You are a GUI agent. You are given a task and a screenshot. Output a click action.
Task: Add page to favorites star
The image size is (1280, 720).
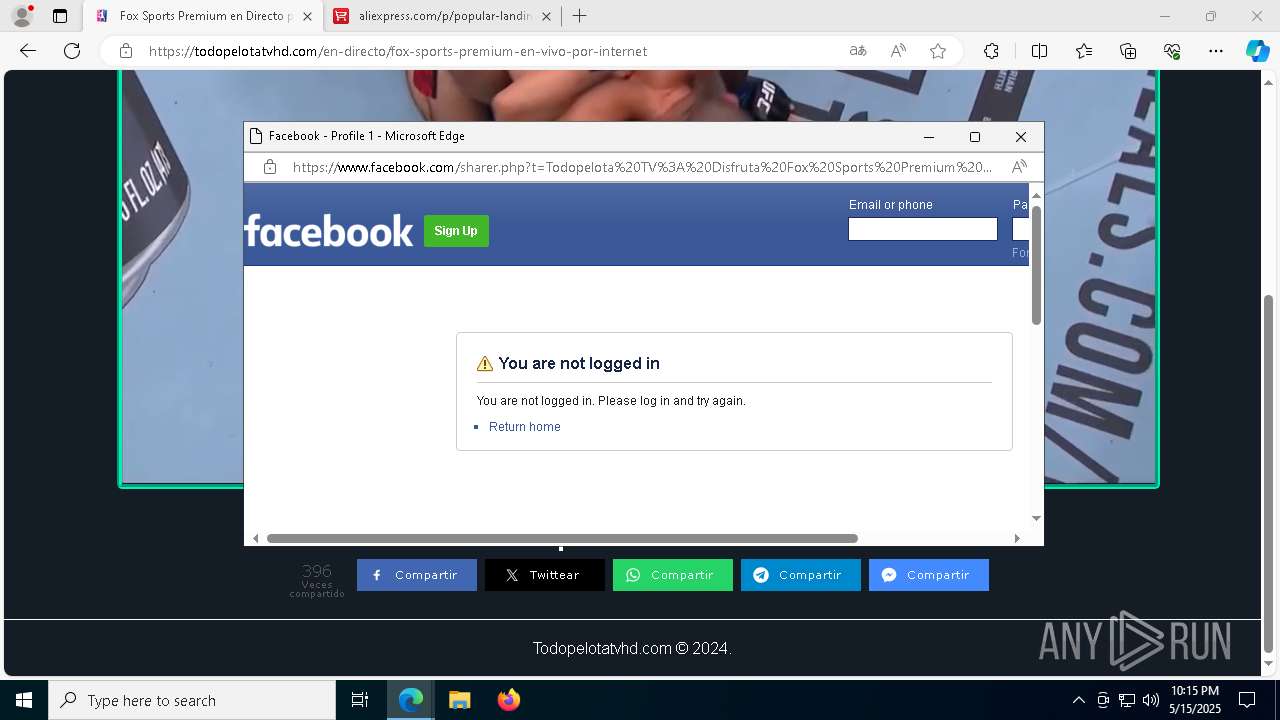point(938,51)
